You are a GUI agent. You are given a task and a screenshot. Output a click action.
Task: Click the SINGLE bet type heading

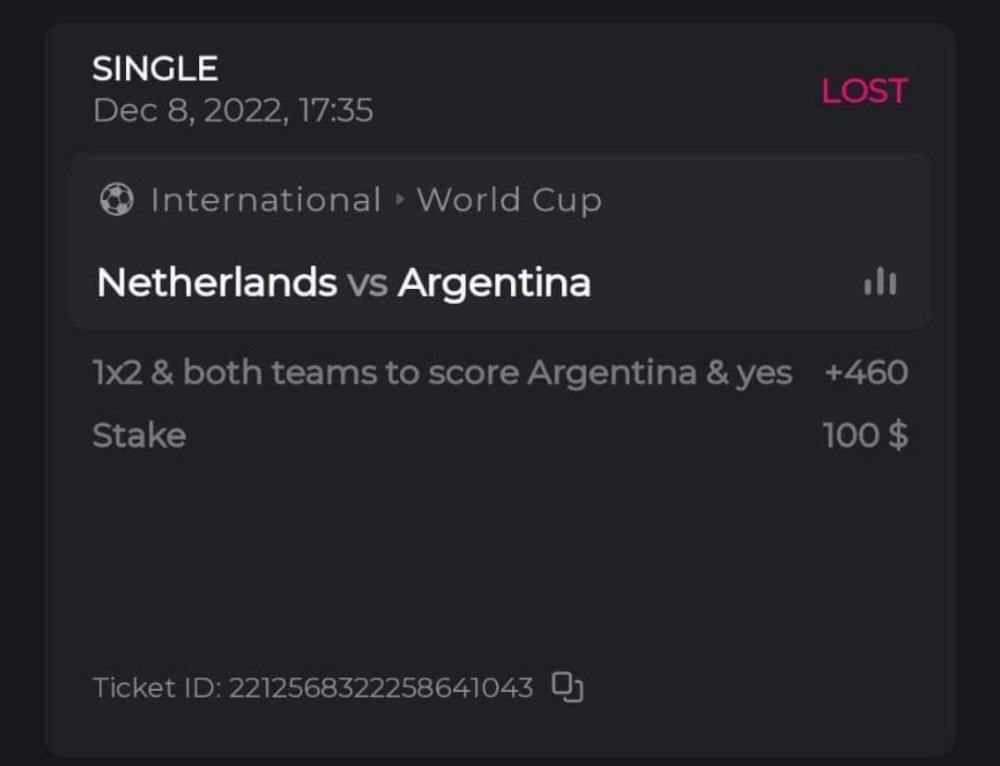pyautogui.click(x=155, y=68)
